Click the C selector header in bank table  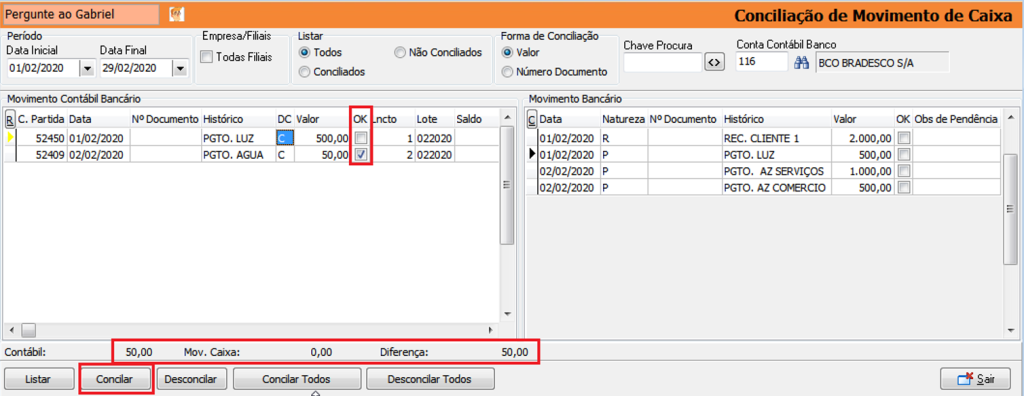pos(532,120)
